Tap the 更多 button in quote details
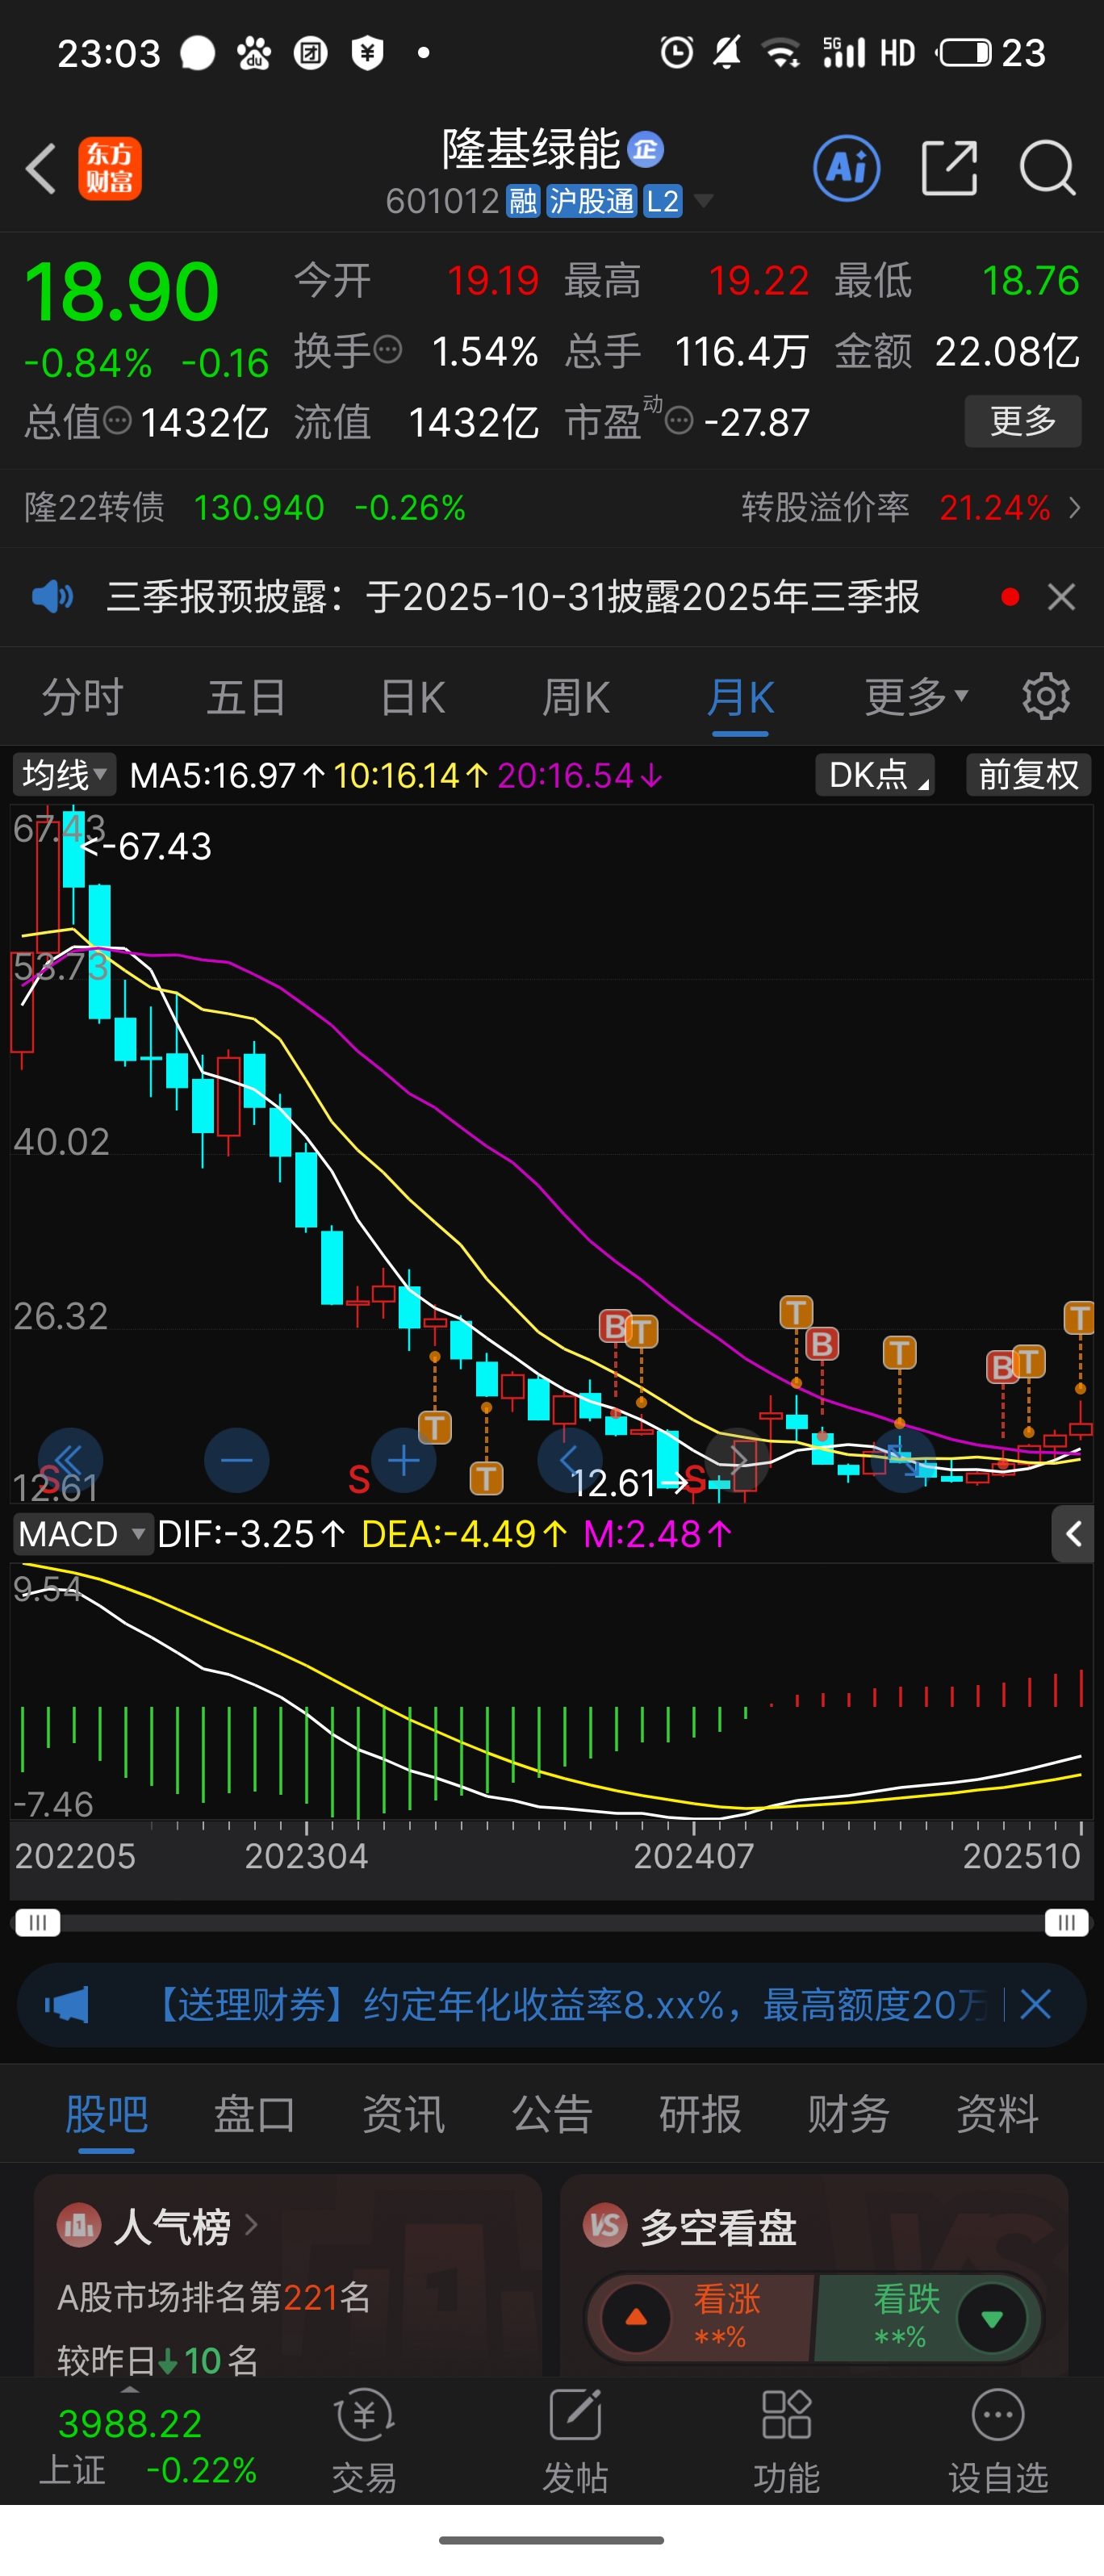This screenshot has width=1104, height=2576. 1022,421
